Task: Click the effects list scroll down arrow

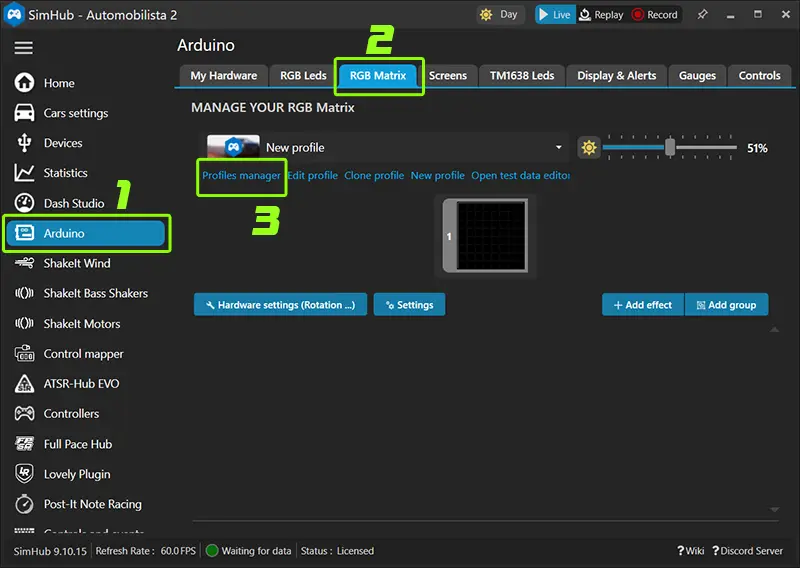Action: click(774, 509)
